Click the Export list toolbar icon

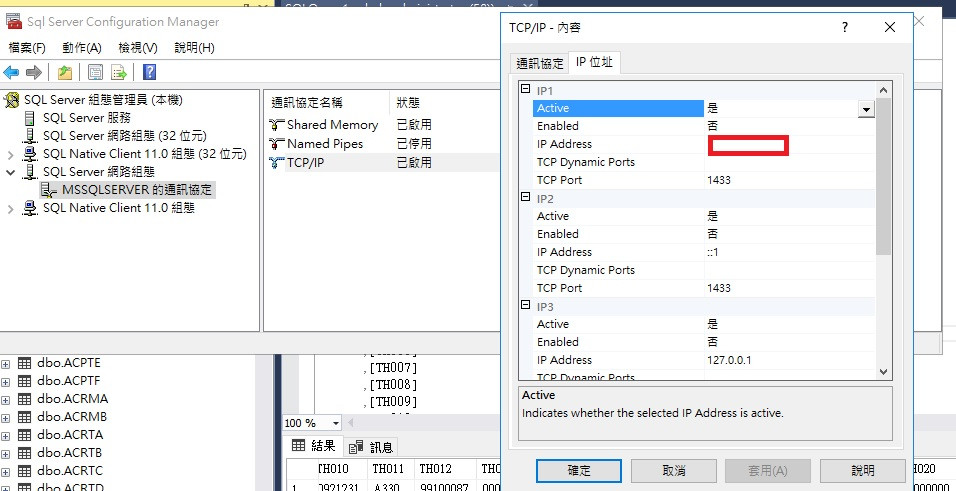[x=118, y=73]
